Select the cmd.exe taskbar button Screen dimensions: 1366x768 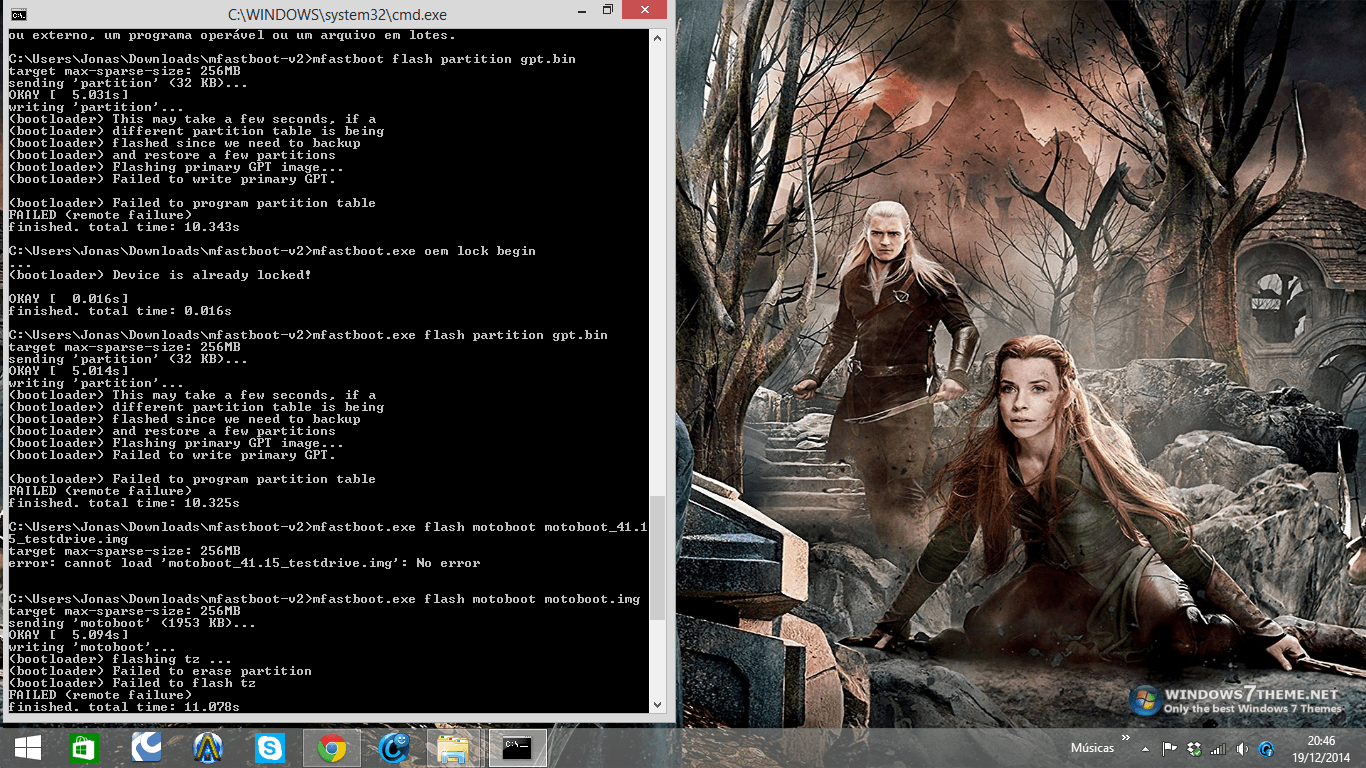click(517, 747)
